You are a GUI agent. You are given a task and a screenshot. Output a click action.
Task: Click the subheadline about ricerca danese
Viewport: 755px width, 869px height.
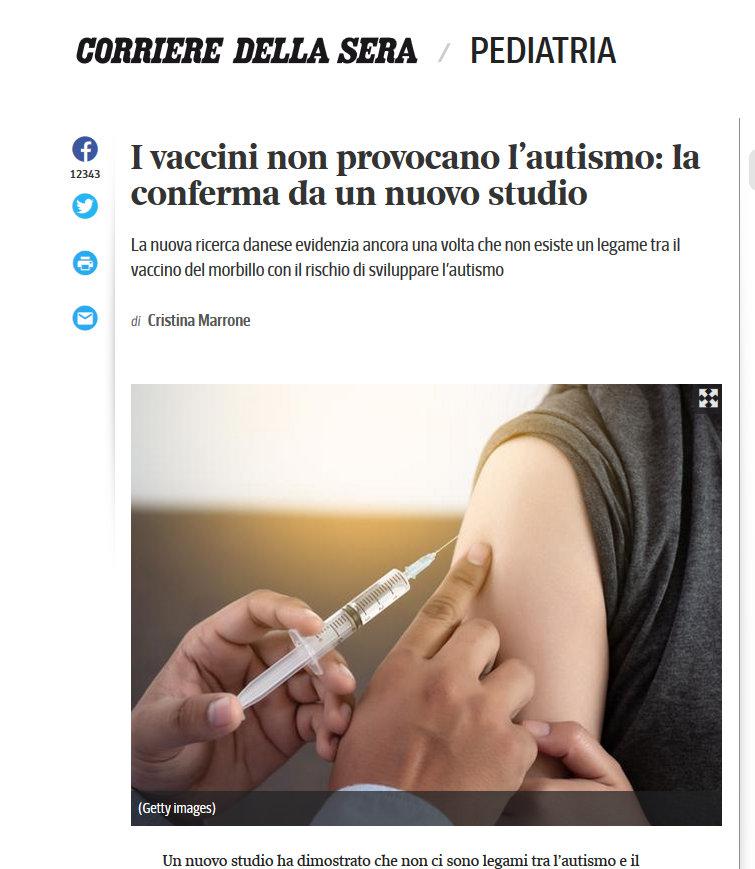point(405,257)
